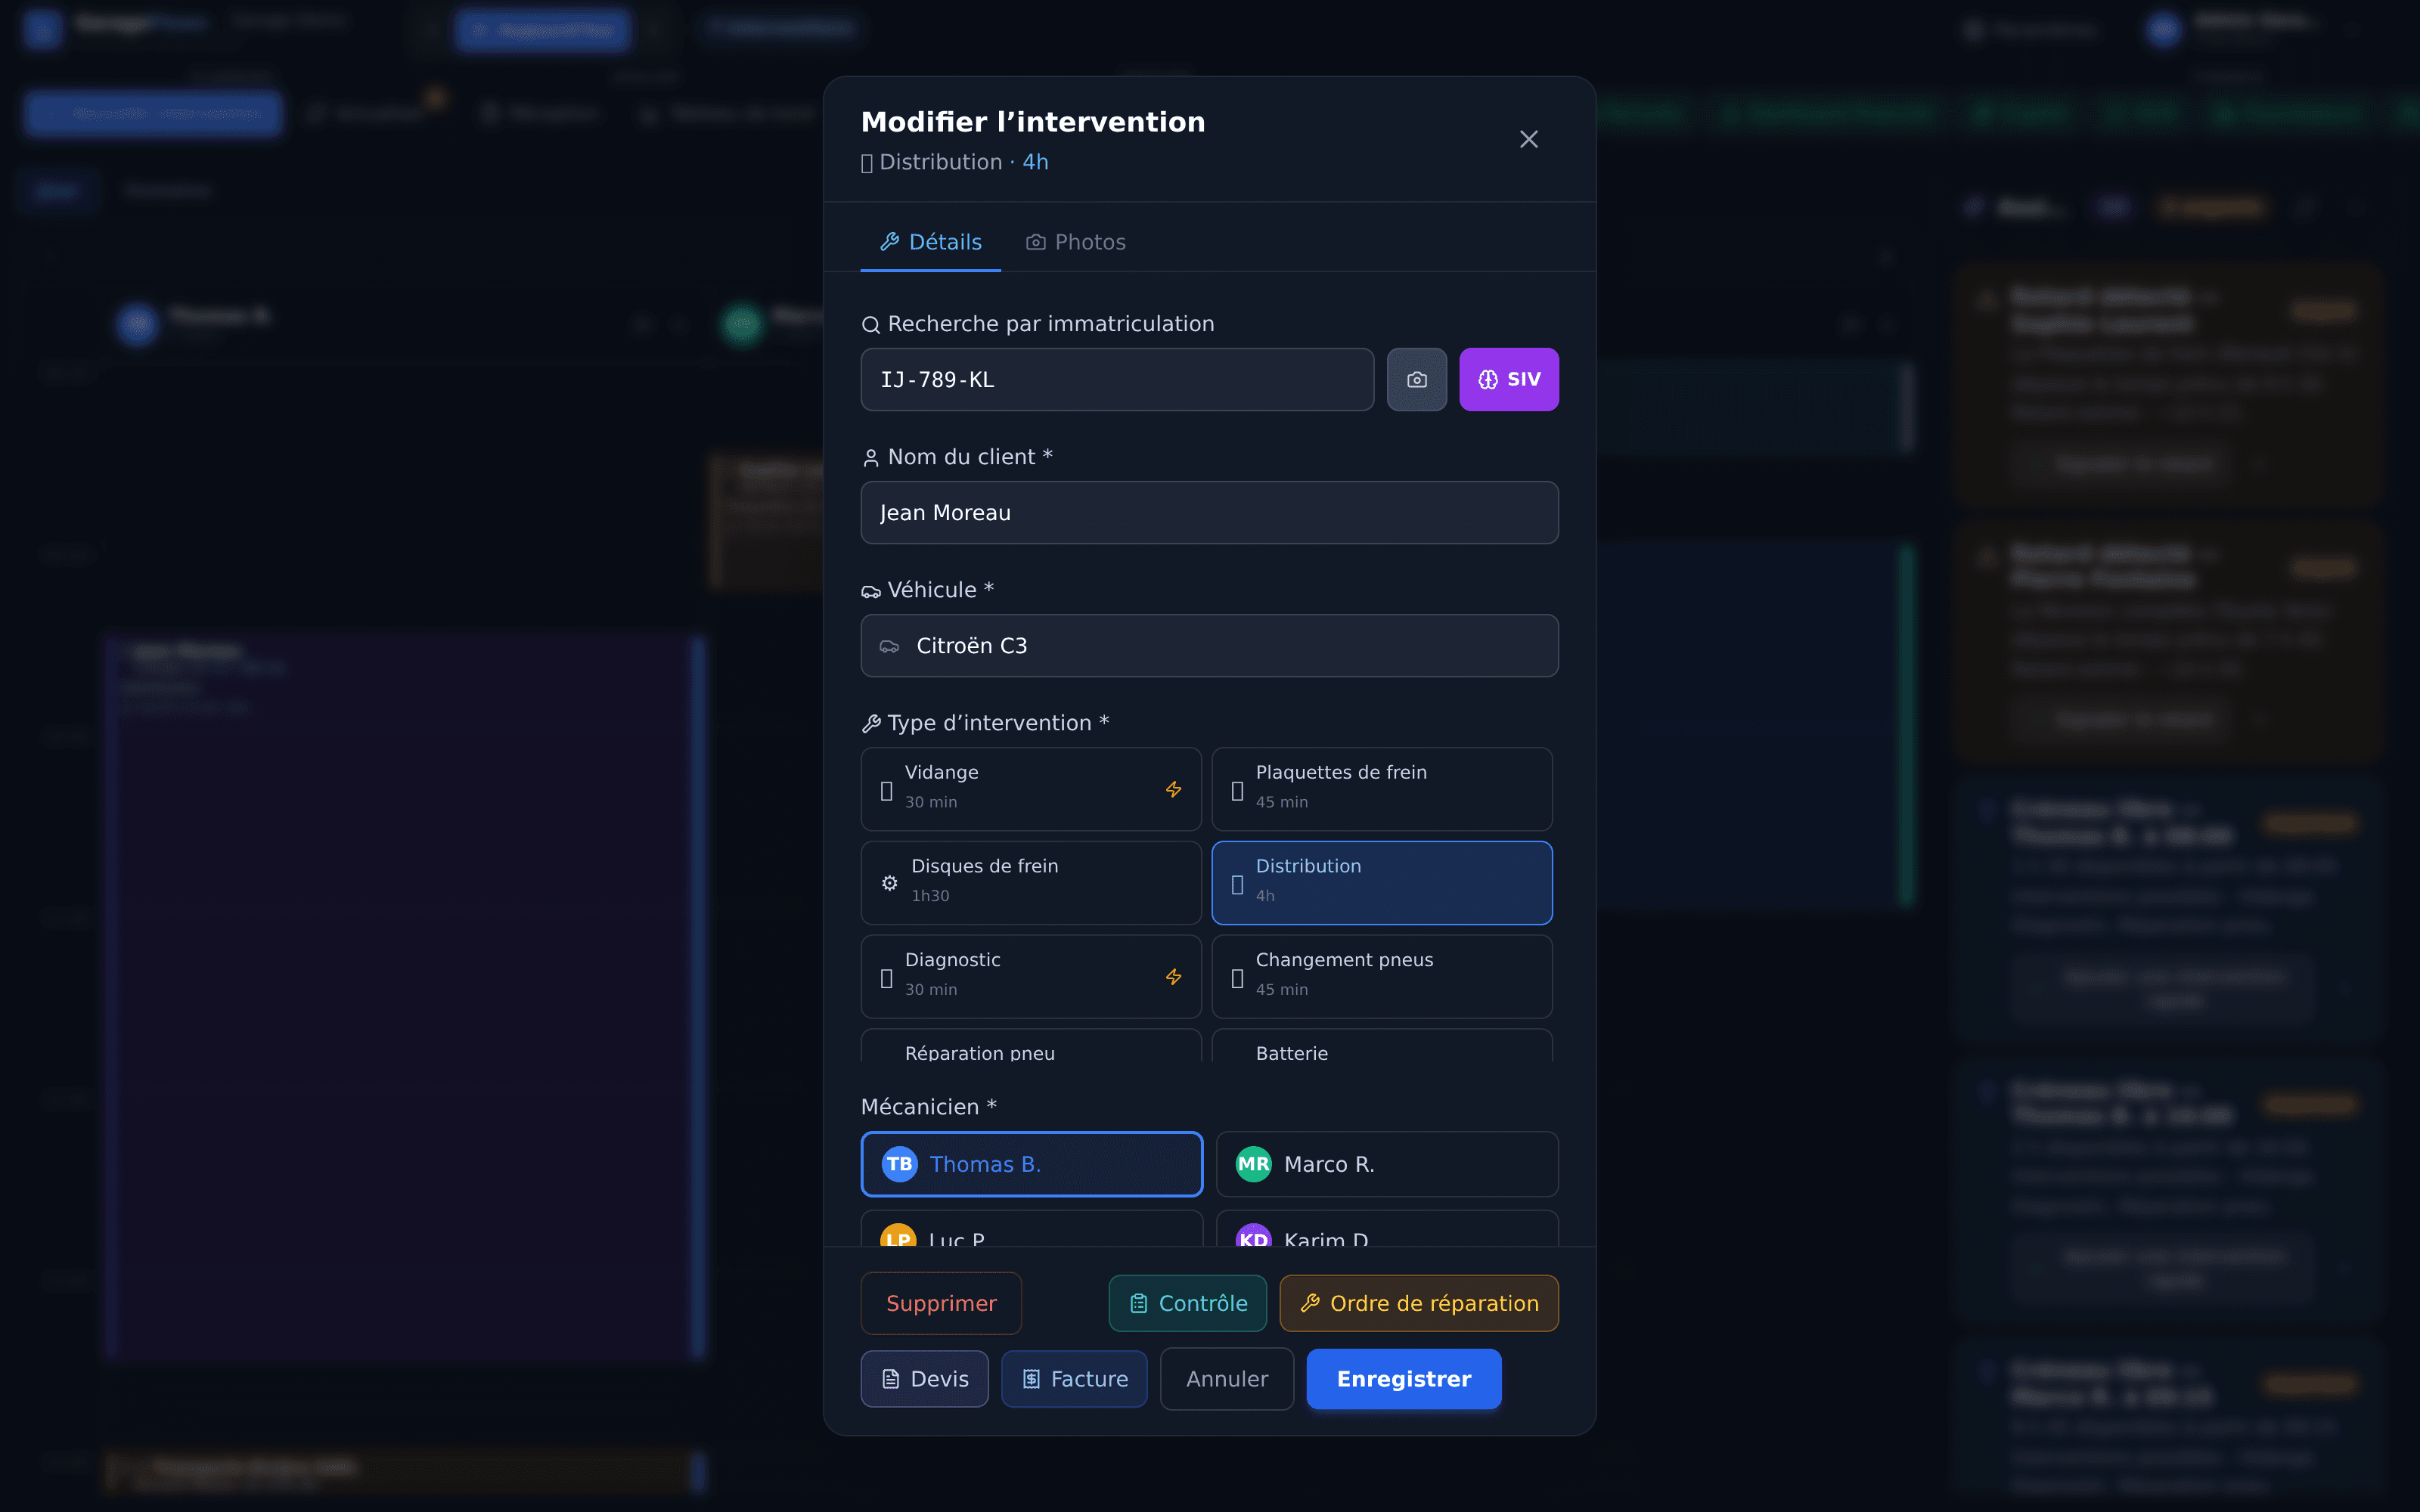
Task: Choose mechanic Marco R.
Action: click(x=1387, y=1163)
